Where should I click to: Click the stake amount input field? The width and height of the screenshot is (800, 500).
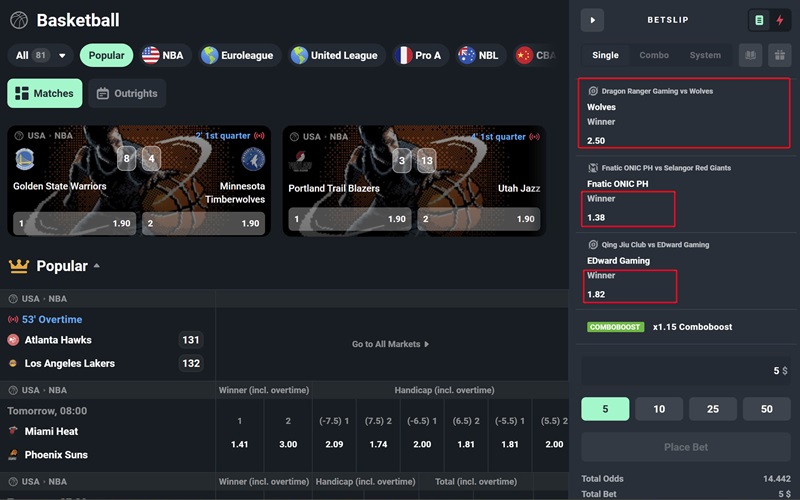point(685,370)
